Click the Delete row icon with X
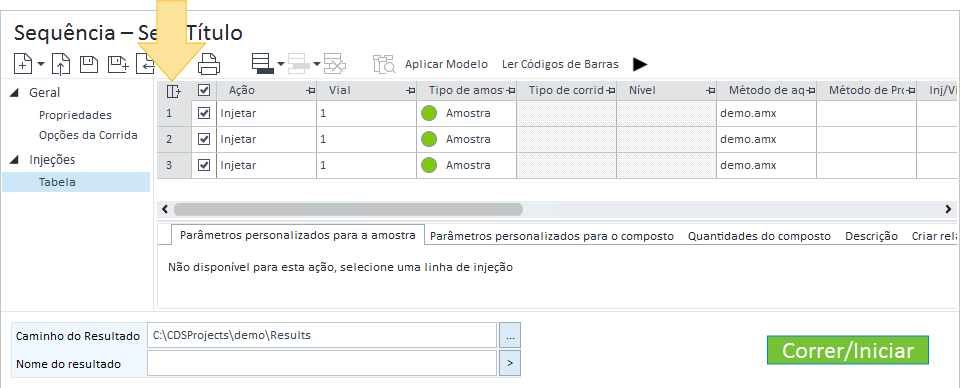Viewport: 960px width, 388px height. click(335, 64)
